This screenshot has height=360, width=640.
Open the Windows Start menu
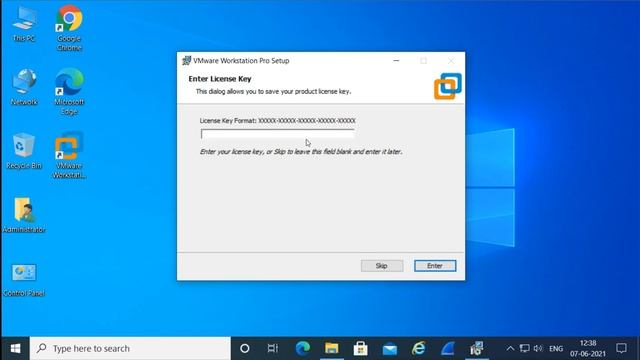pos(15,349)
